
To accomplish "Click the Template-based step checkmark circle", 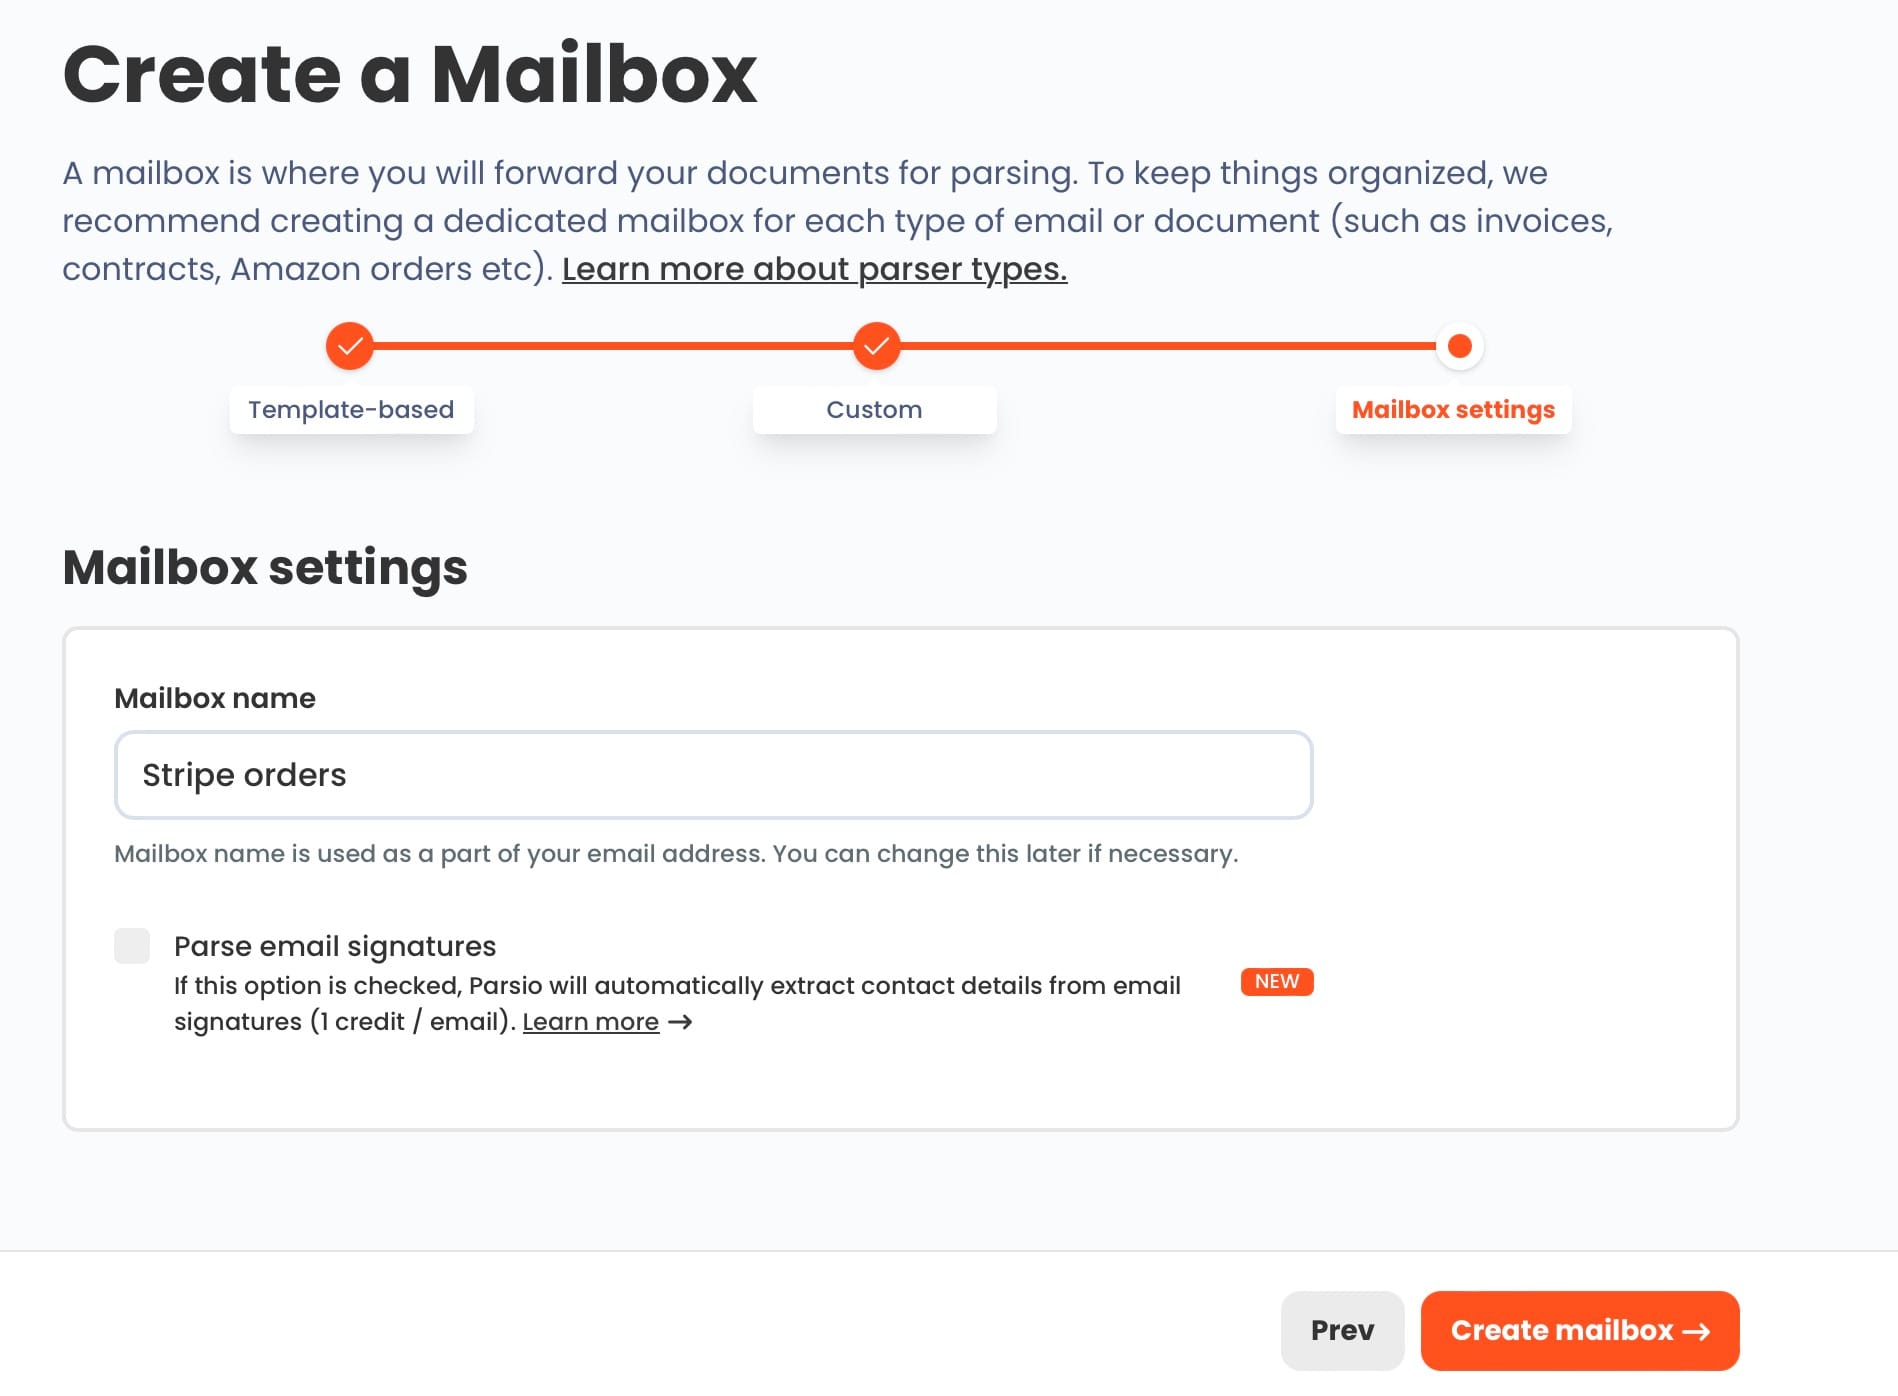I will [350, 346].
